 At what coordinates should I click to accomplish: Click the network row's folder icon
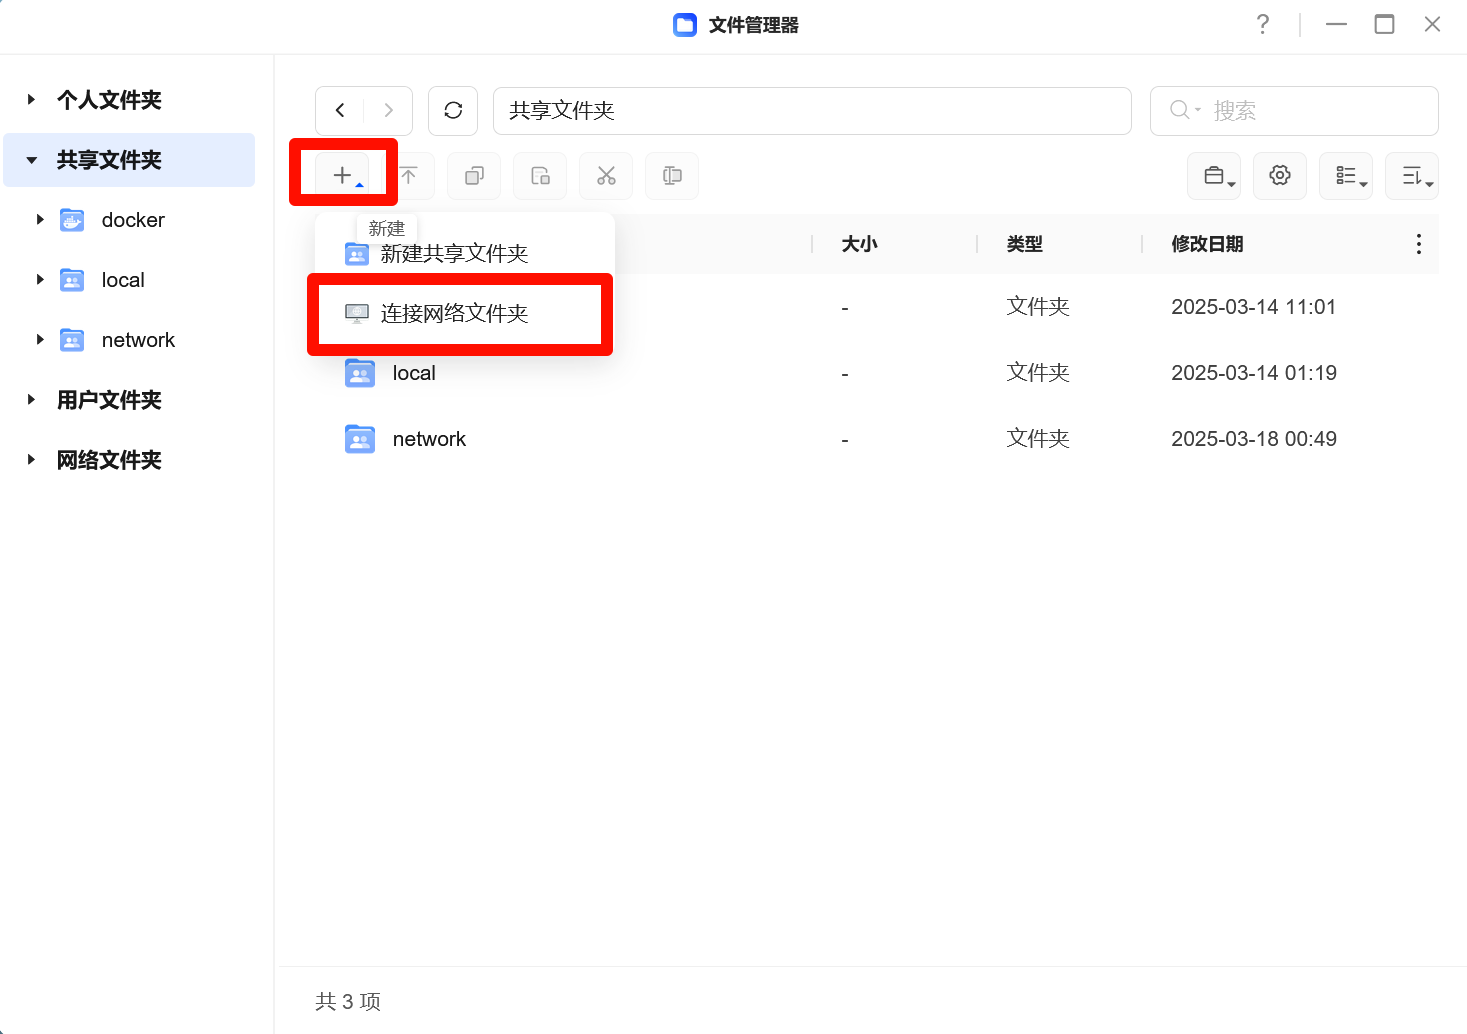pos(360,439)
